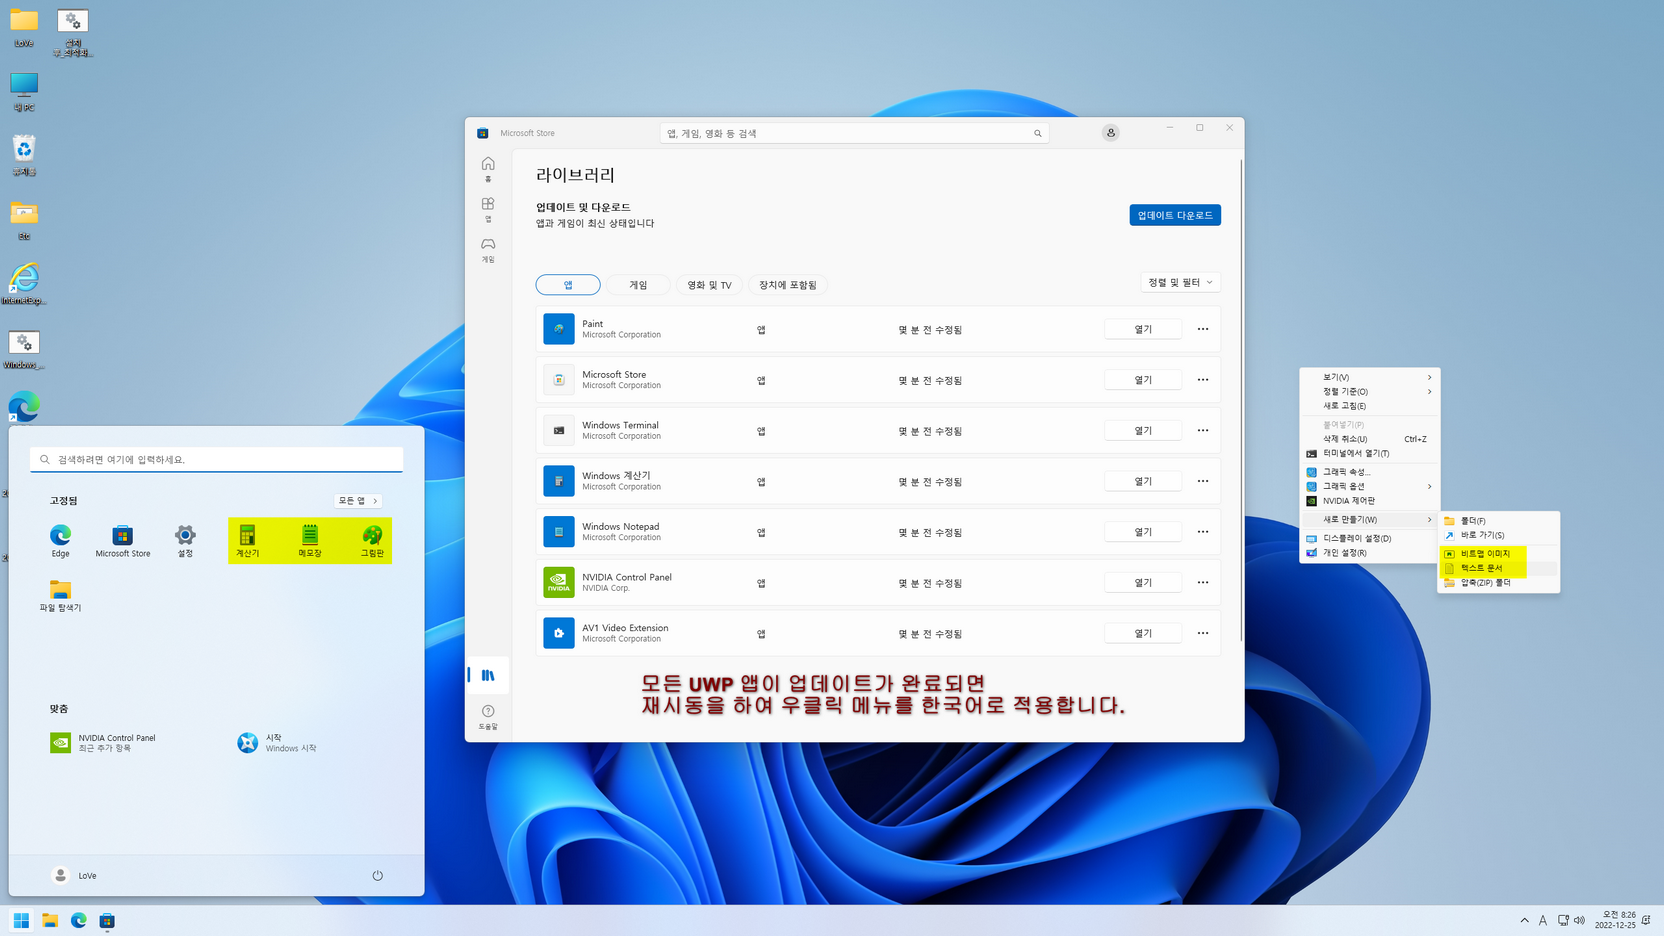Show hidden system tray icons
1664x936 pixels.
(x=1524, y=920)
